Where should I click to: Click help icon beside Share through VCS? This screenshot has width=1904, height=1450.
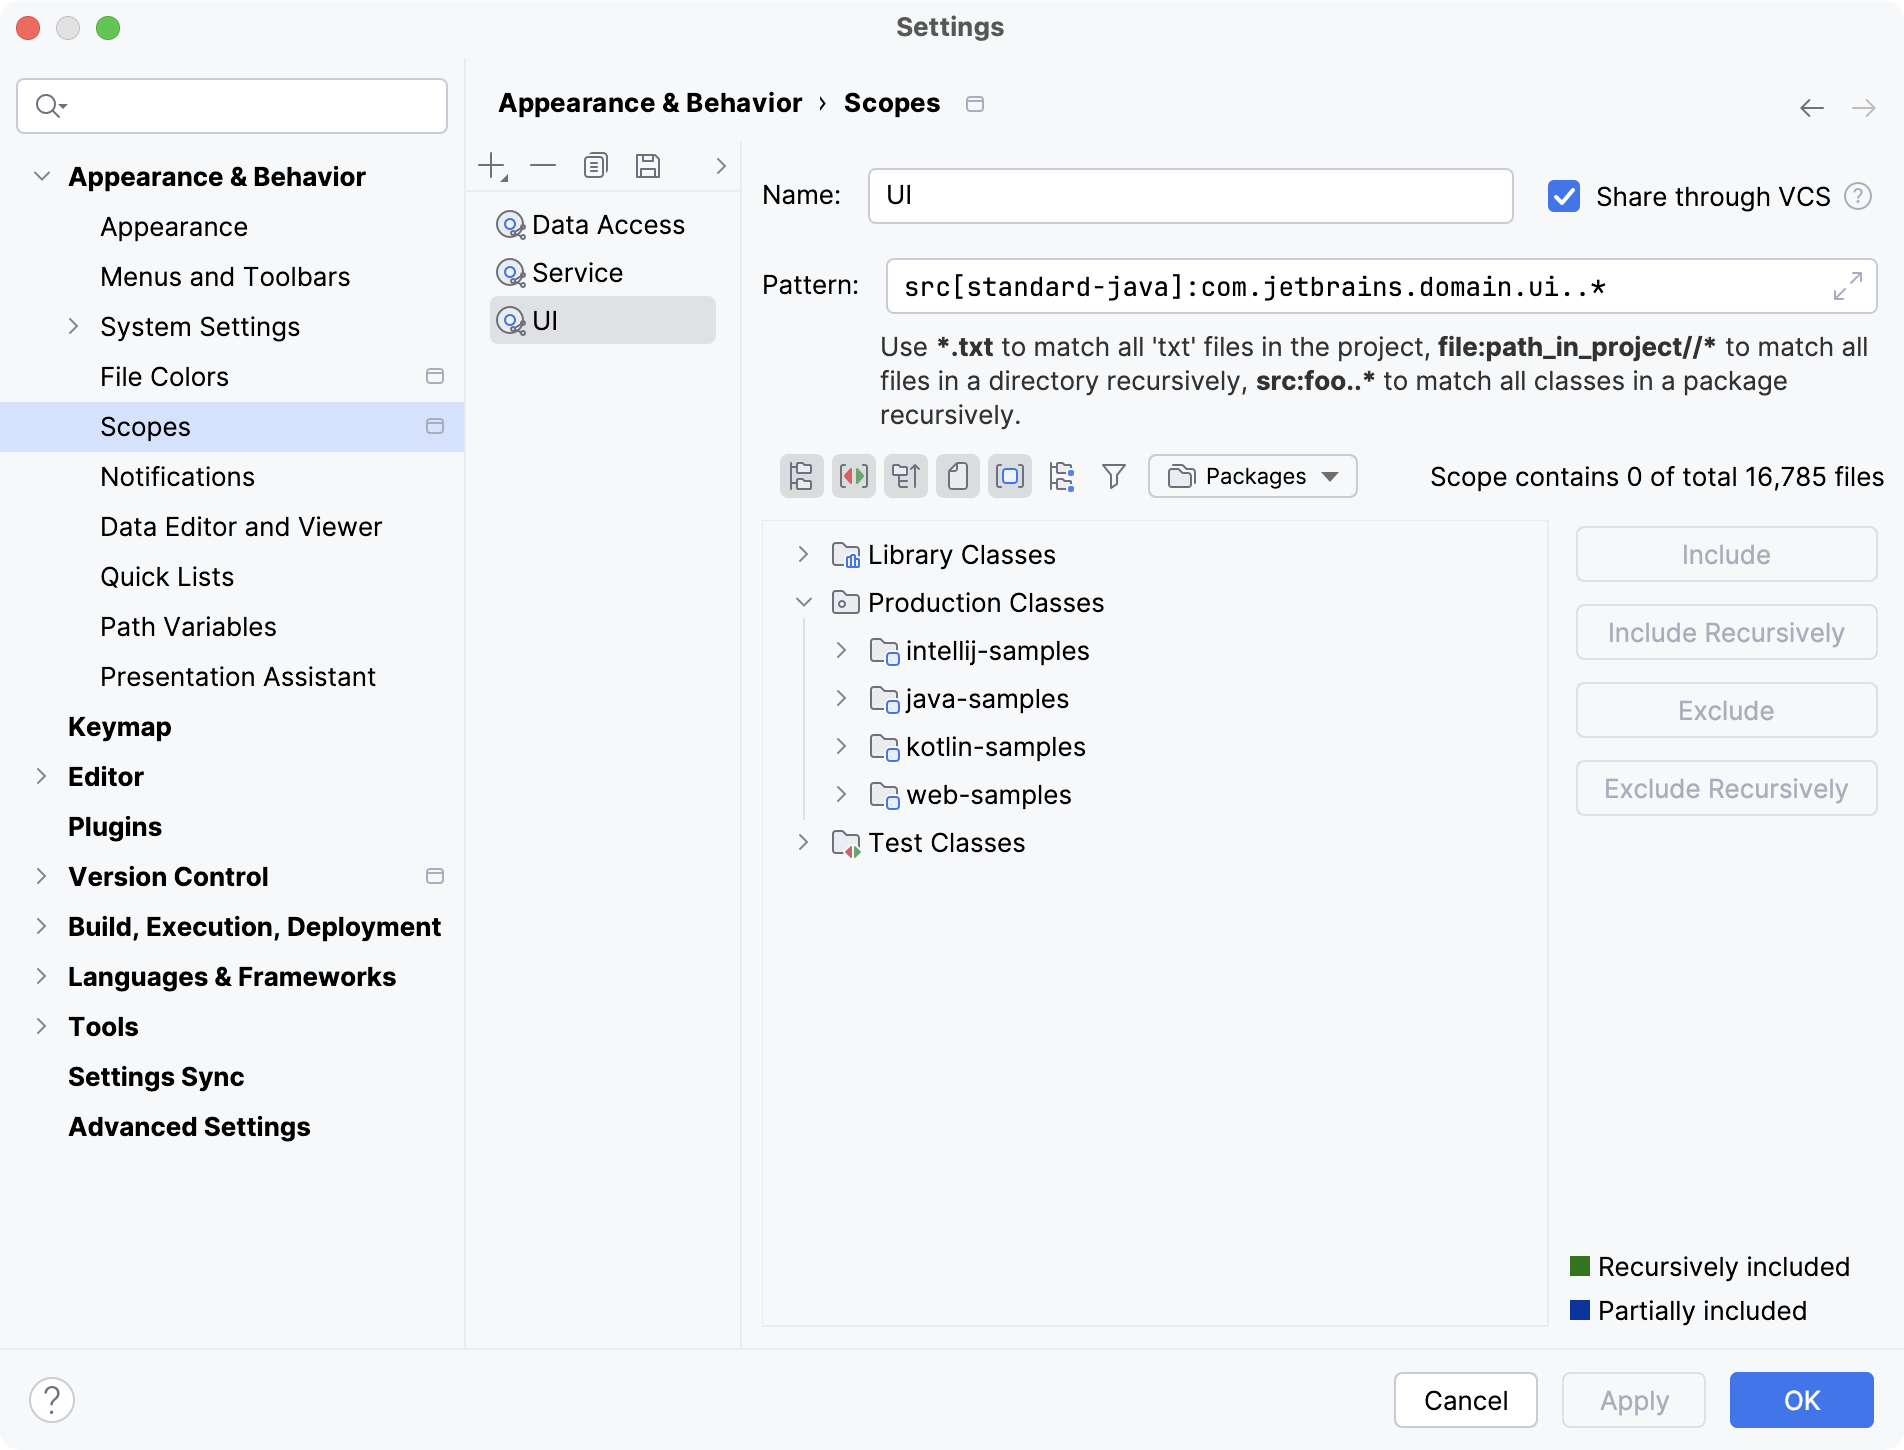[1858, 196]
